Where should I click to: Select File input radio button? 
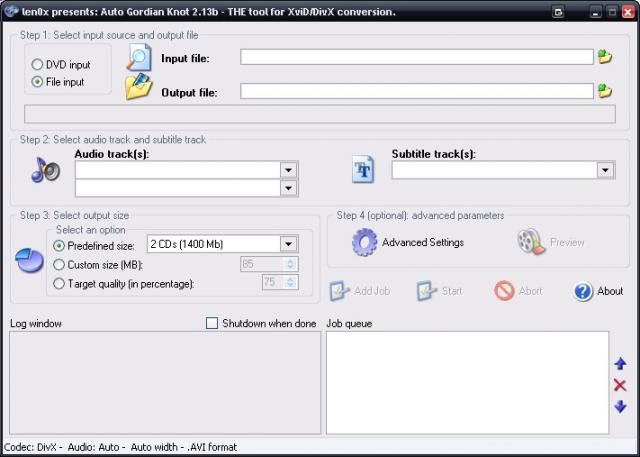(x=37, y=82)
